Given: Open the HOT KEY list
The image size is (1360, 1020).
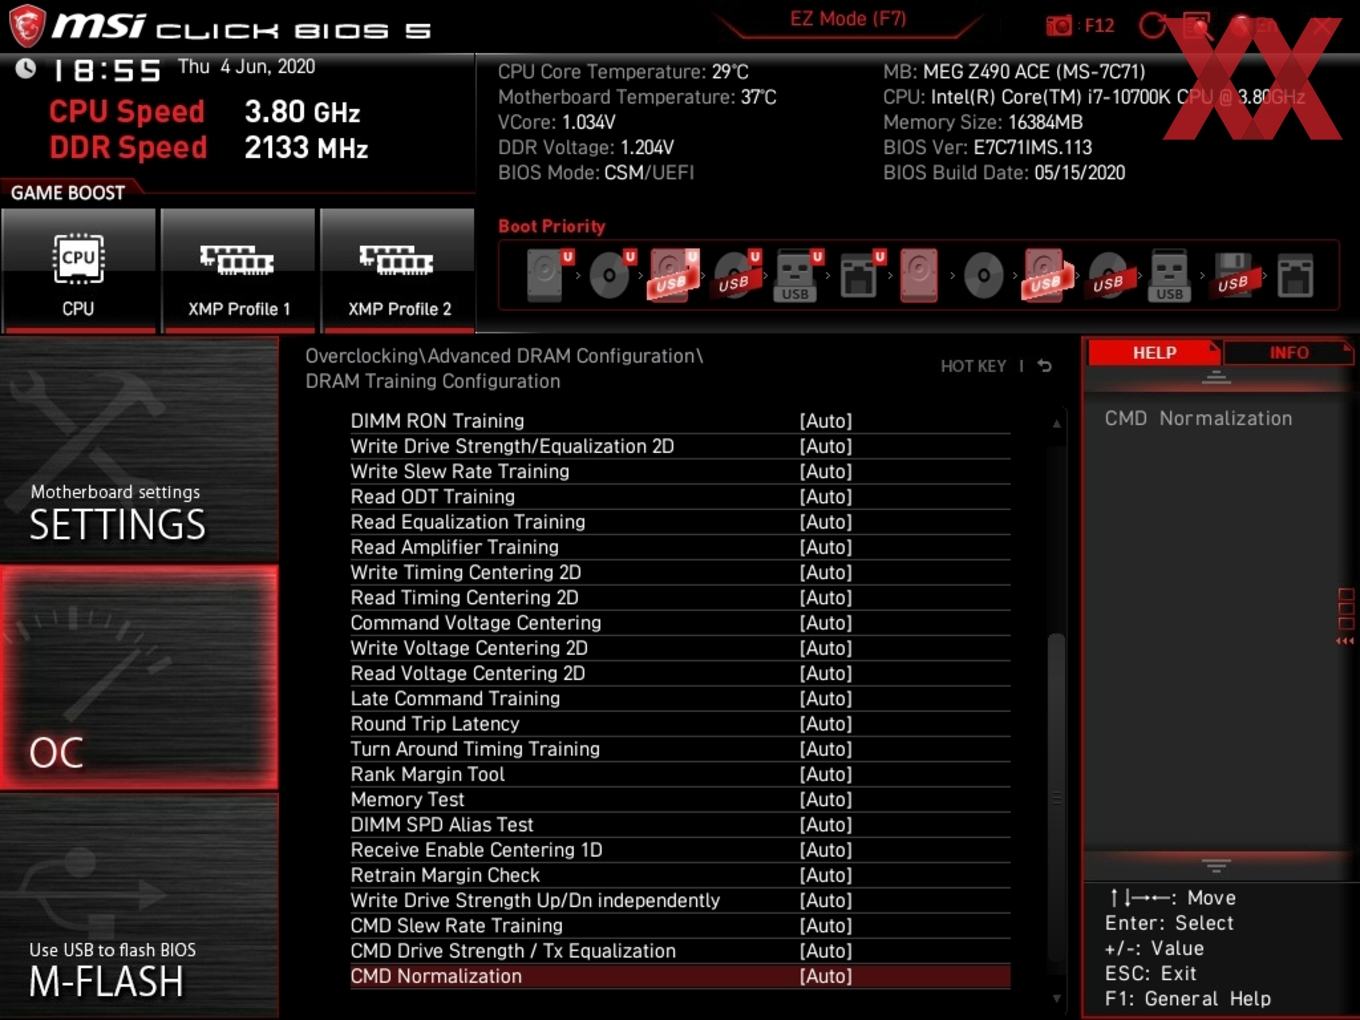Looking at the screenshot, I should coord(973,366).
